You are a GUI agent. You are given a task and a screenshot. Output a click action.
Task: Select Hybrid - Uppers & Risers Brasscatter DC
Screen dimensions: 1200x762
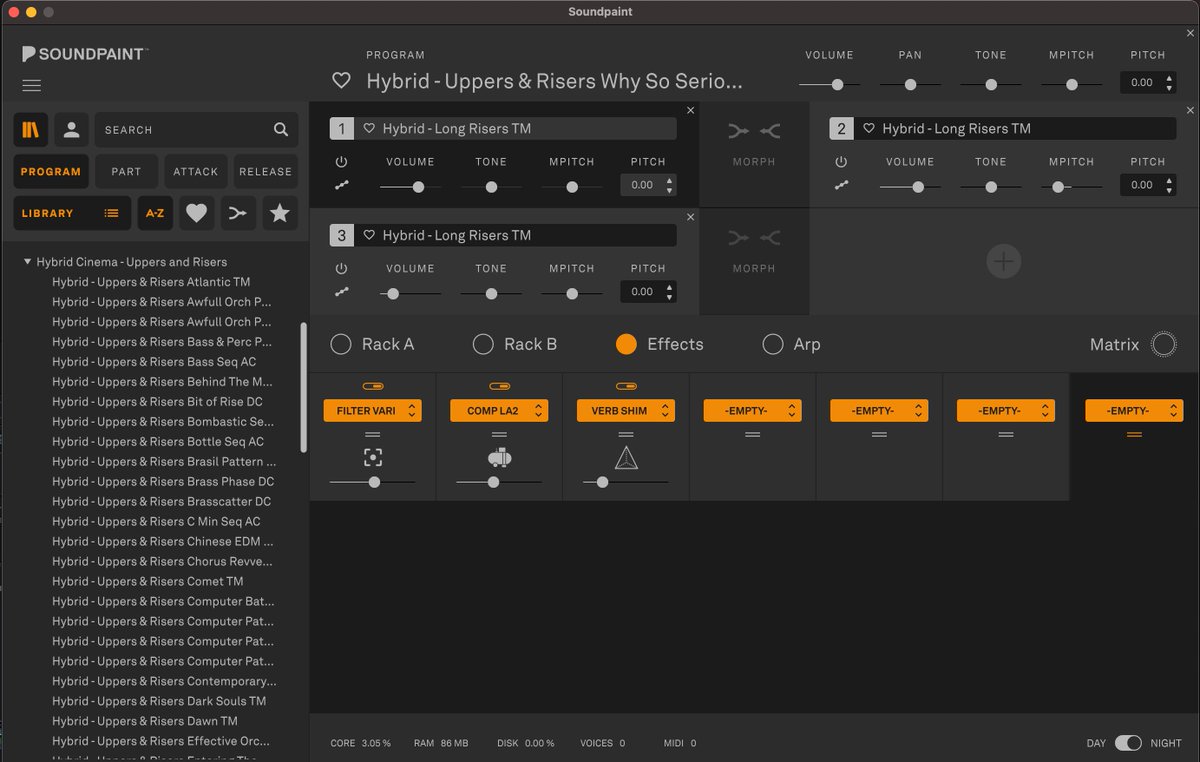[x=162, y=501]
